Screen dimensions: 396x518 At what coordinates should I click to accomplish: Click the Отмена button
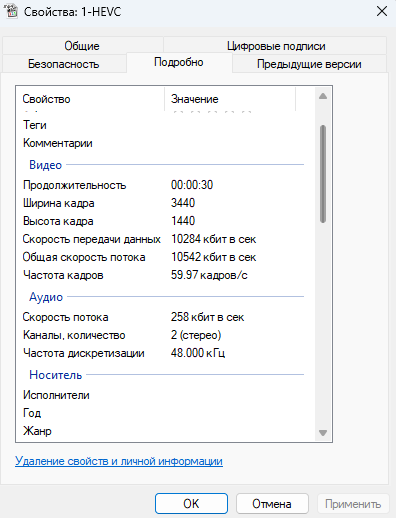coord(272,504)
